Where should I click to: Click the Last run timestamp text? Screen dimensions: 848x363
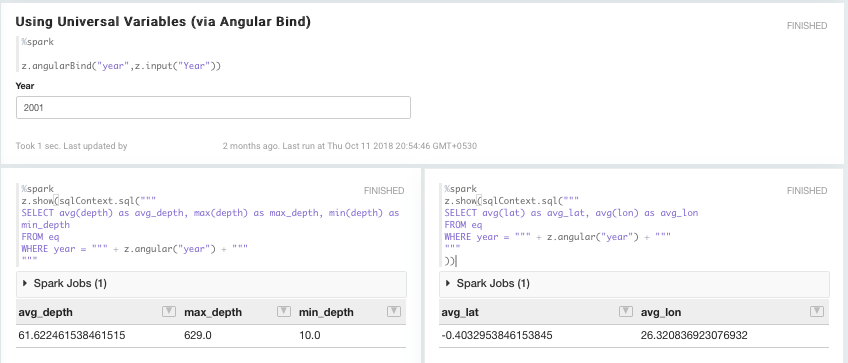(x=380, y=146)
